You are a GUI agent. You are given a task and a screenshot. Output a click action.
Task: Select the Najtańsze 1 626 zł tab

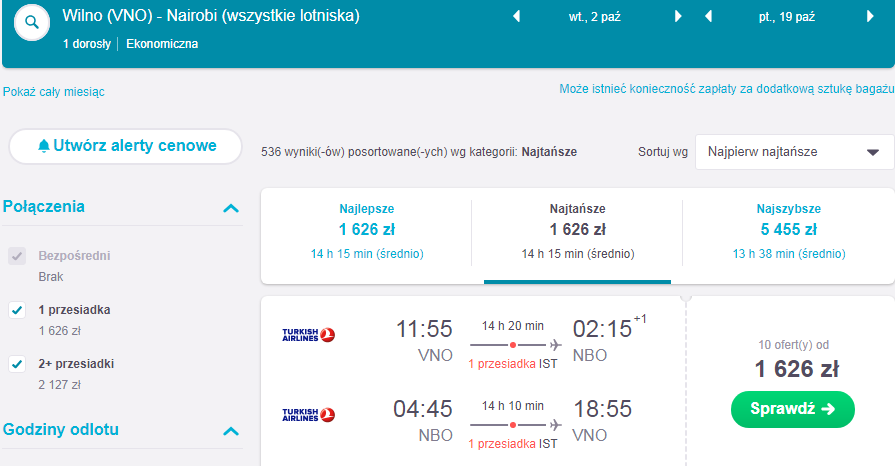click(x=578, y=232)
